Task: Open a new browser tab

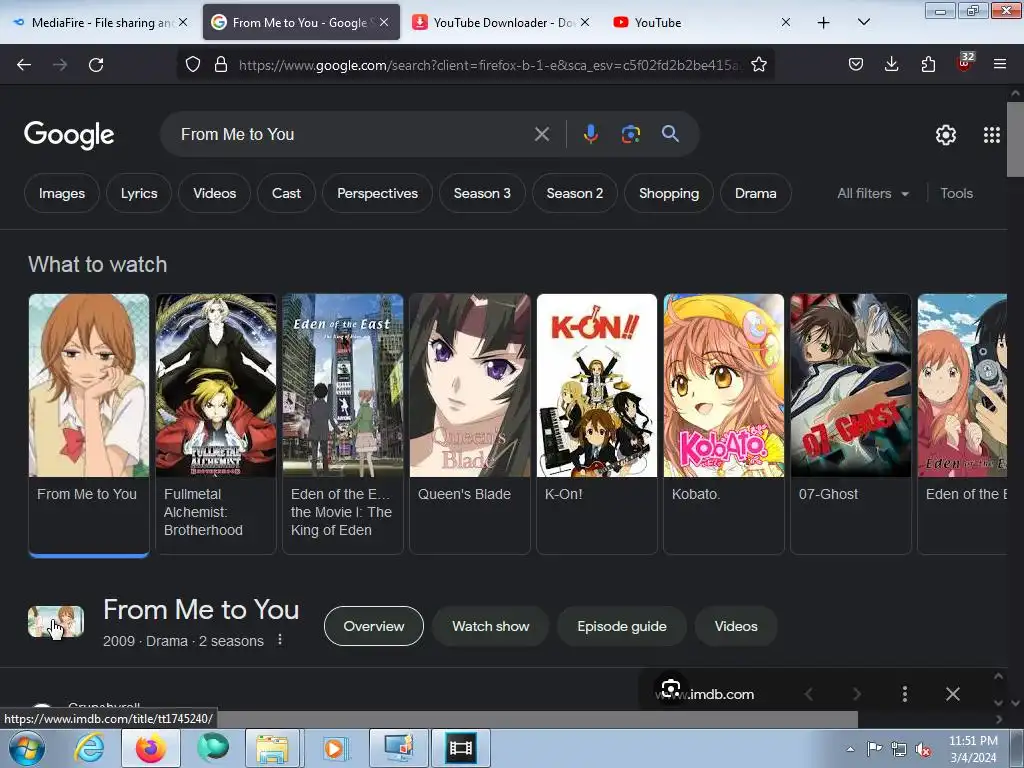Action: [x=824, y=23]
